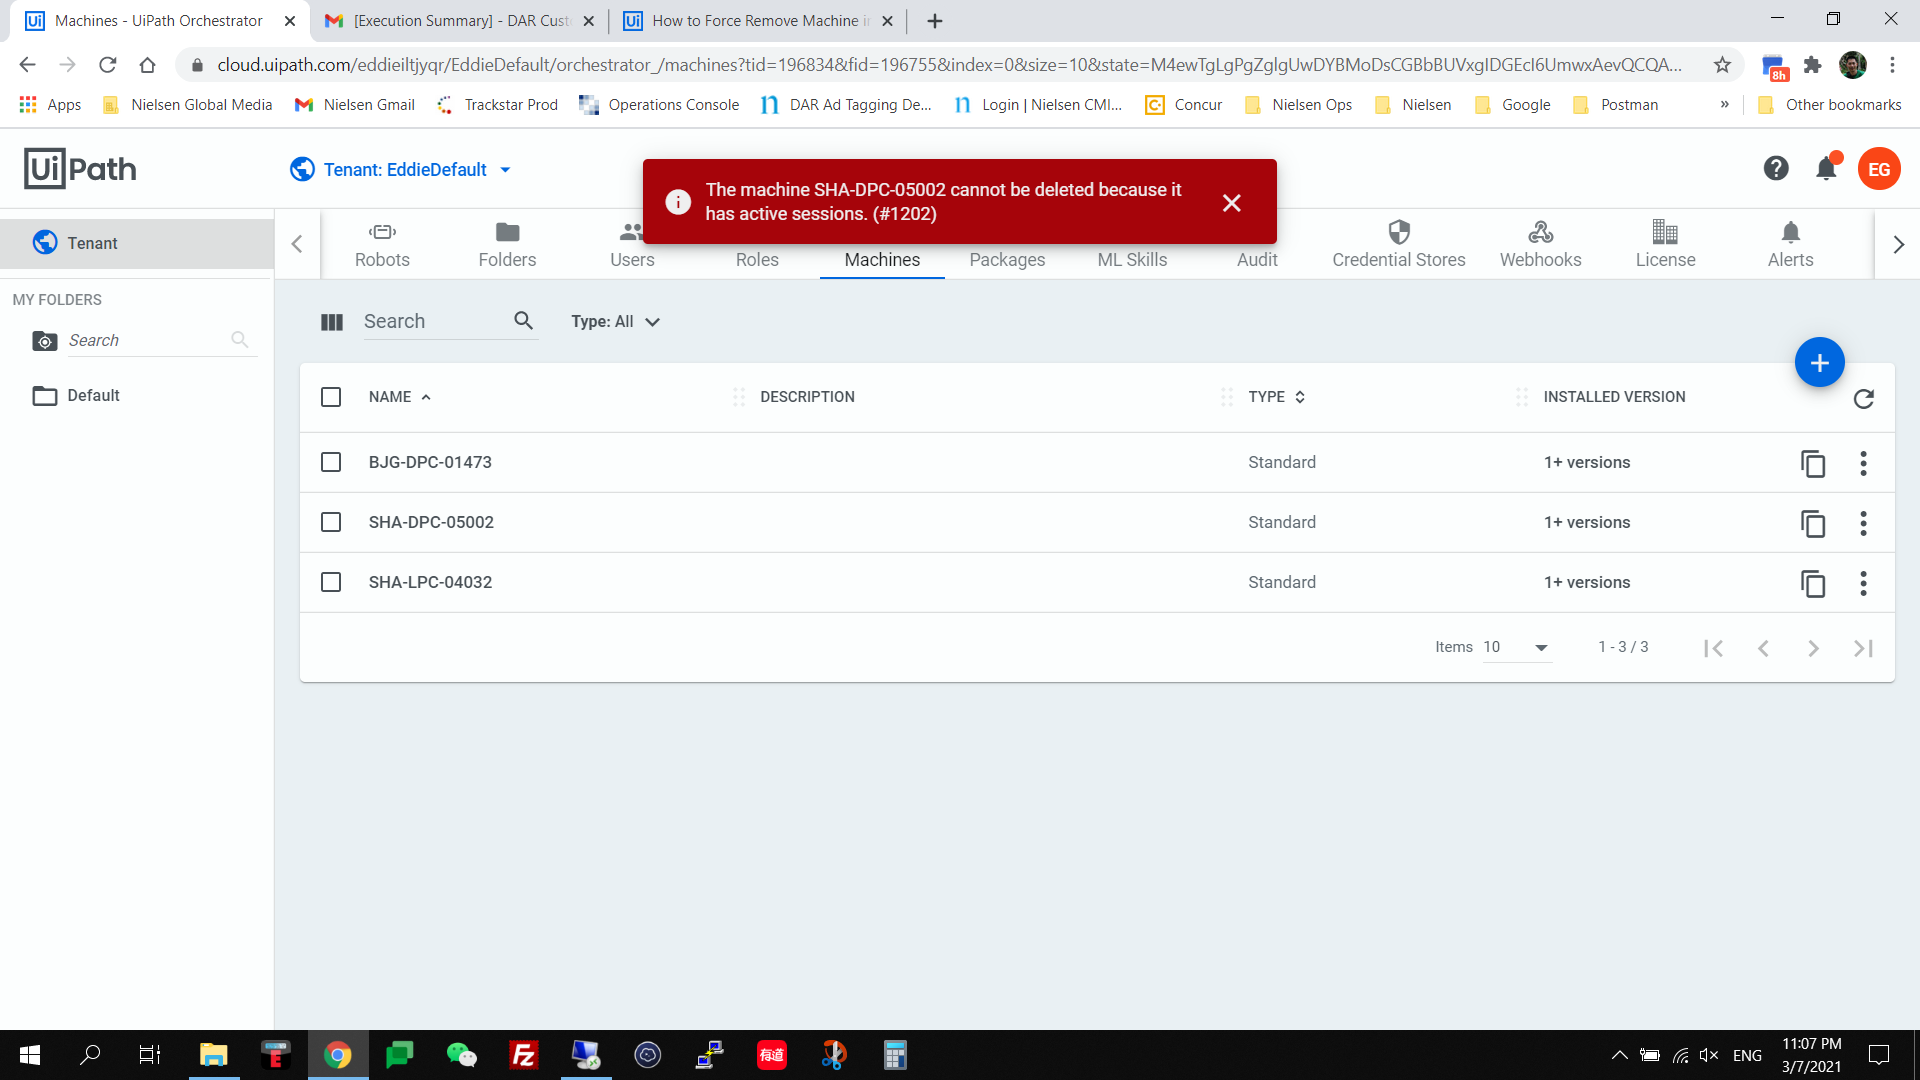Open the notifications bell
The image size is (1920, 1080).
pyautogui.click(x=1826, y=169)
